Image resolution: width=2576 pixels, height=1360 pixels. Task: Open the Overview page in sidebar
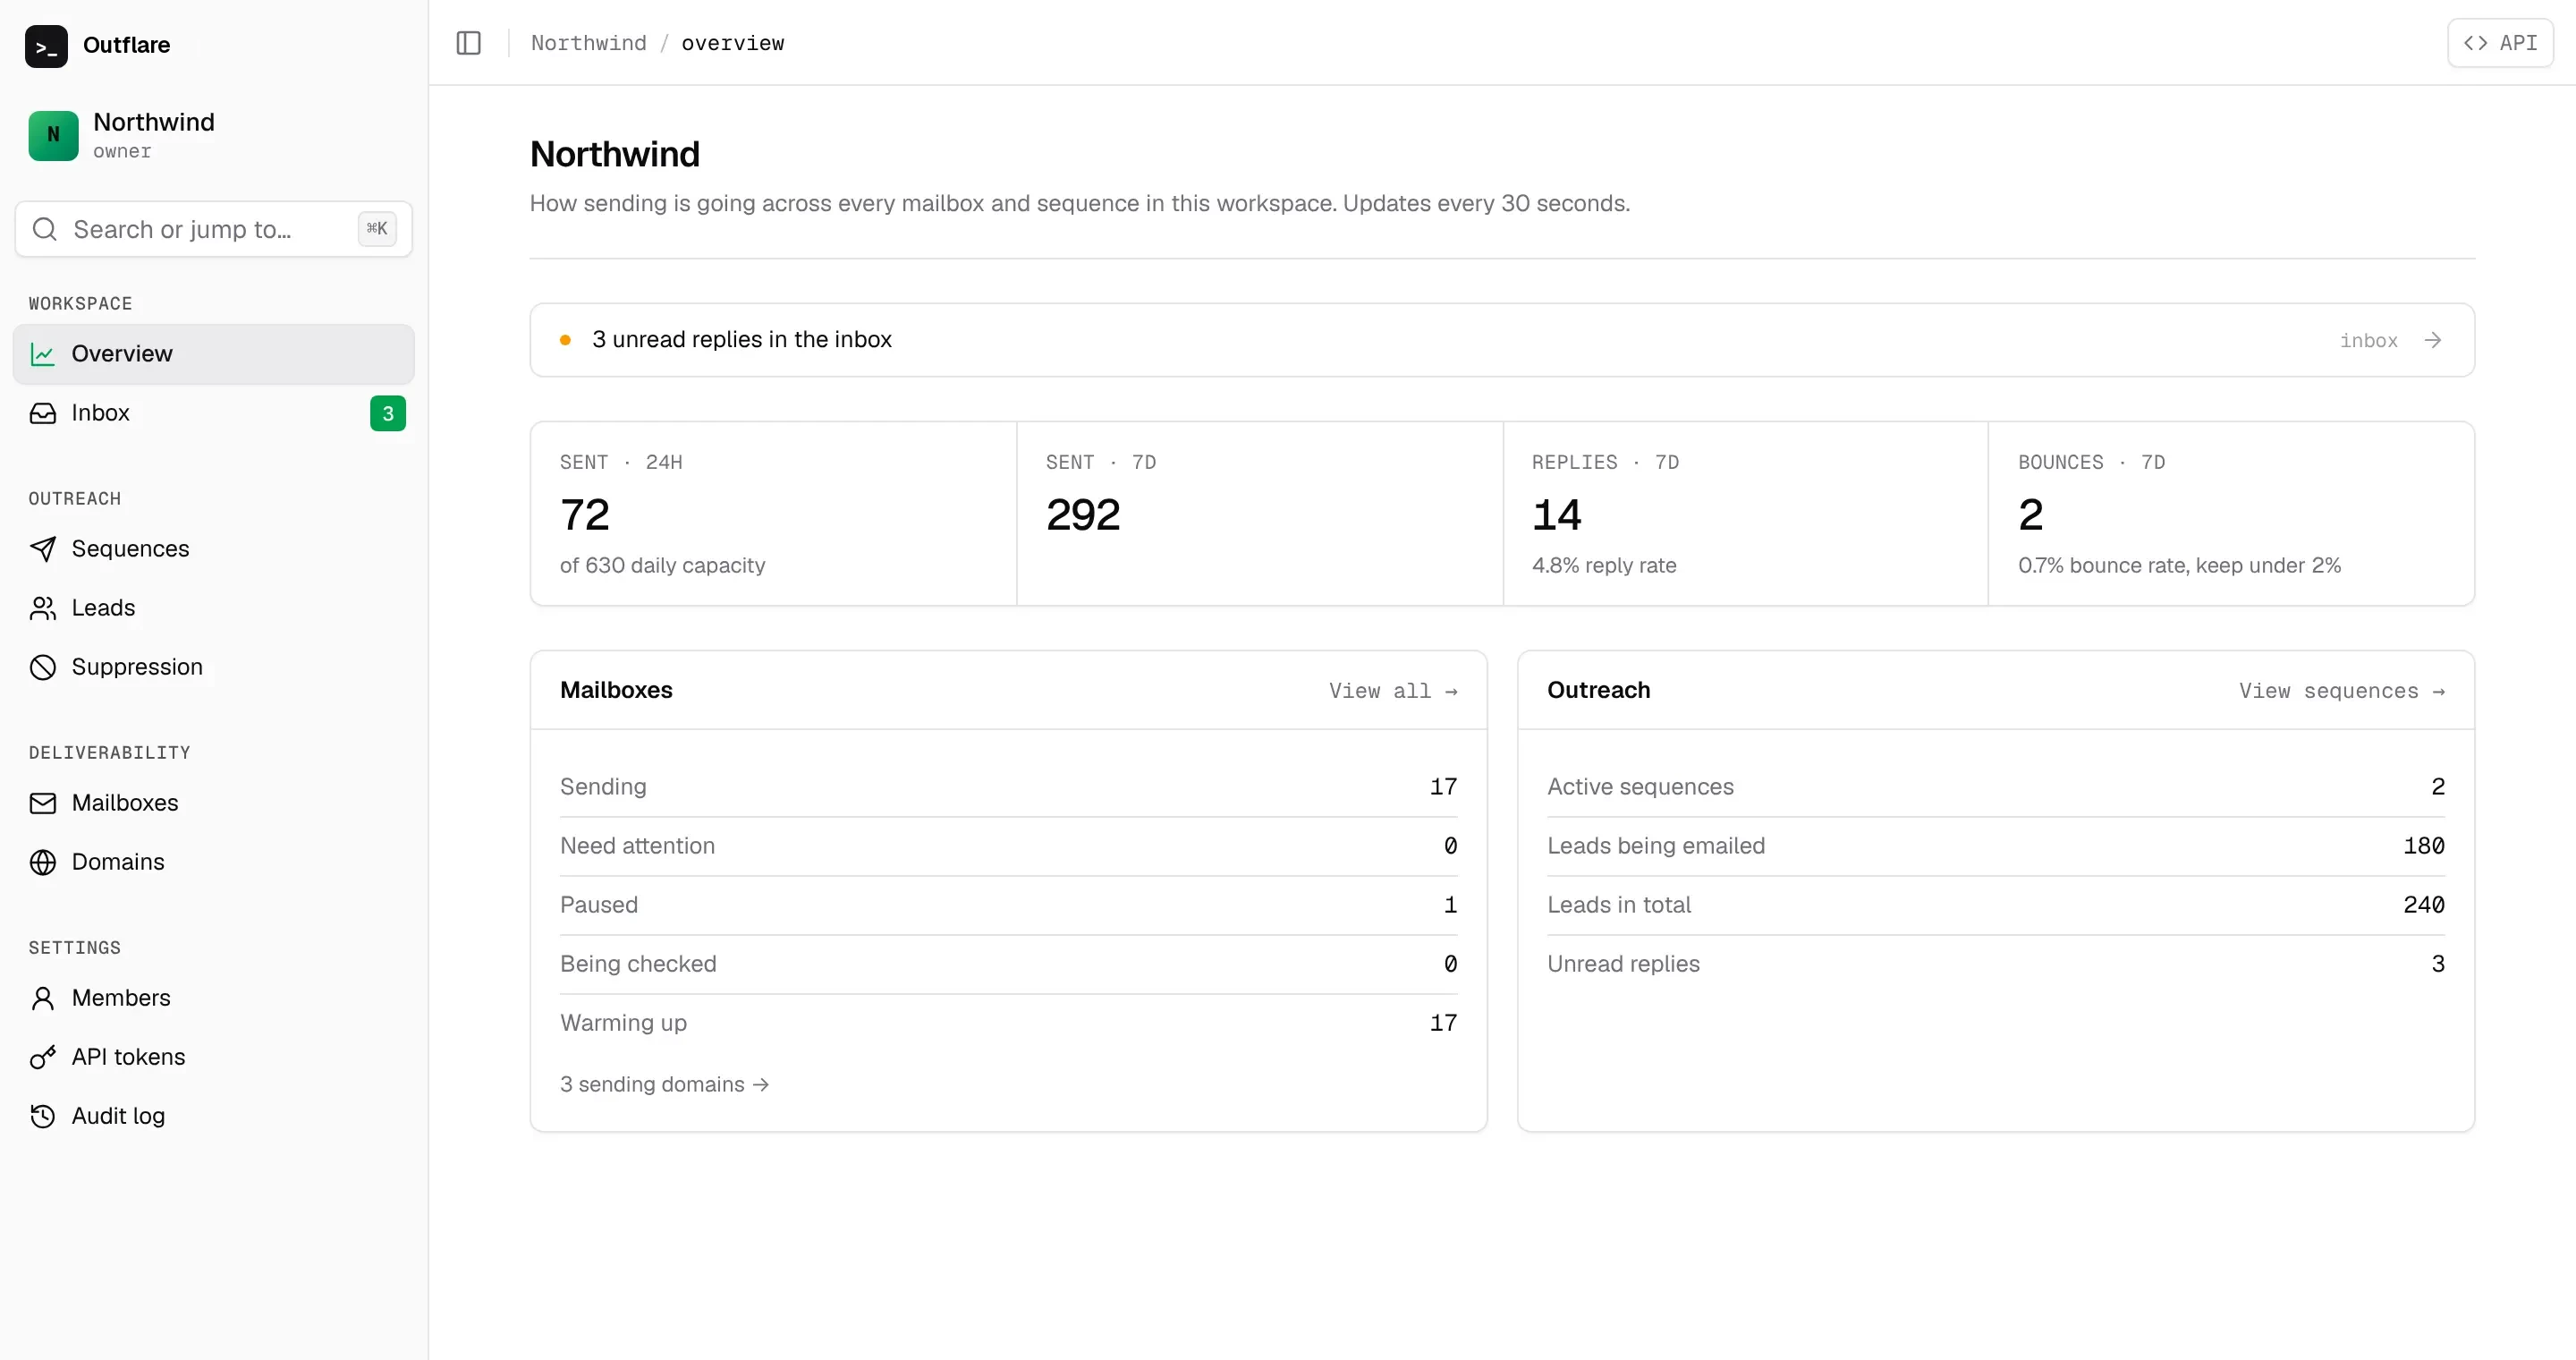click(213, 354)
